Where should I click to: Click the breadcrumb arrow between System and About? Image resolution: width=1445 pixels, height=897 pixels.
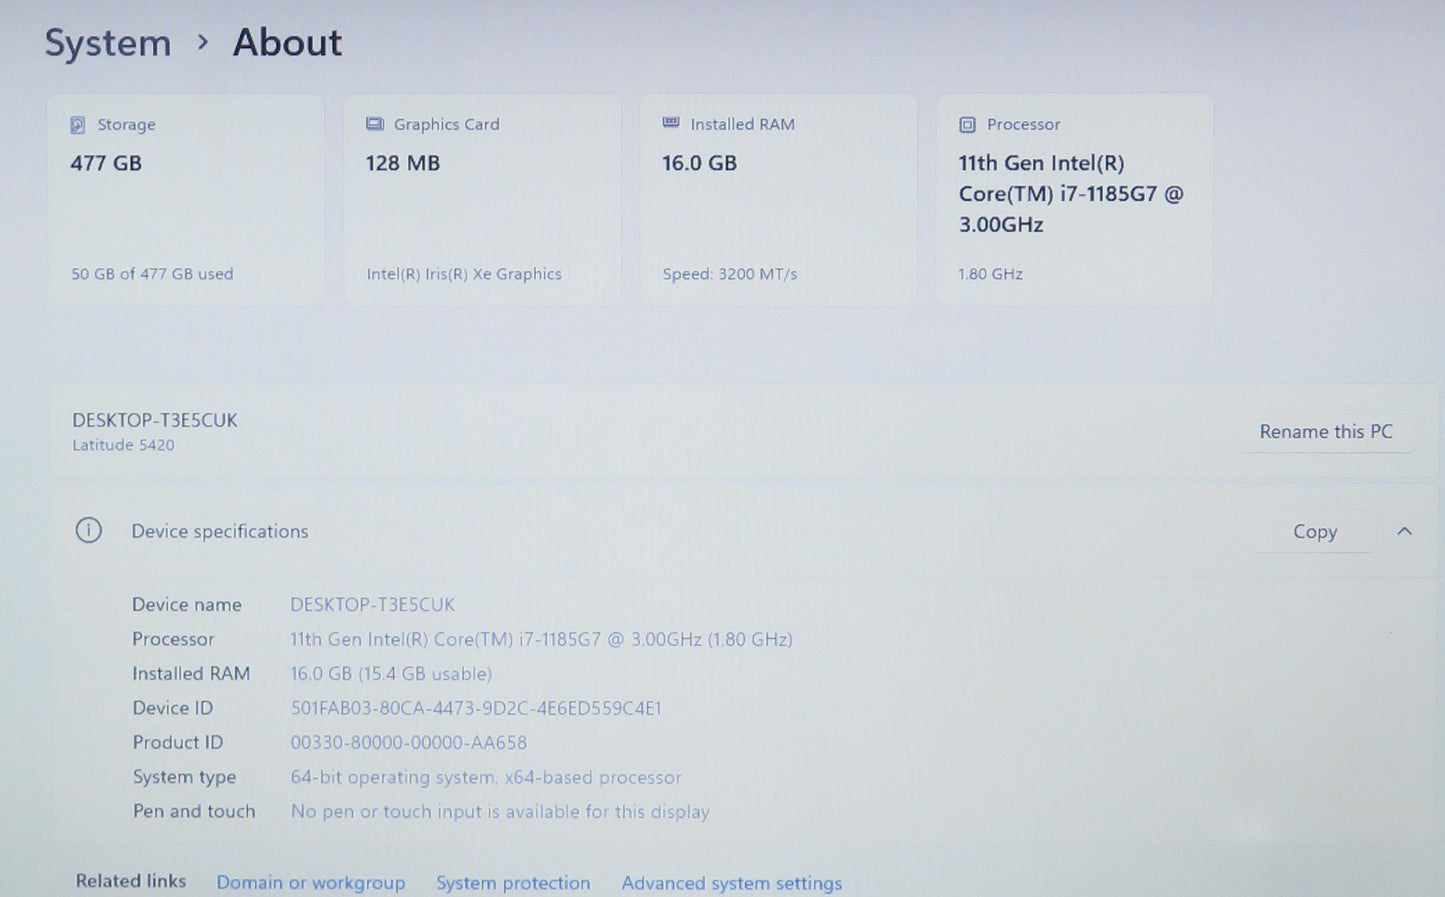tap(203, 42)
